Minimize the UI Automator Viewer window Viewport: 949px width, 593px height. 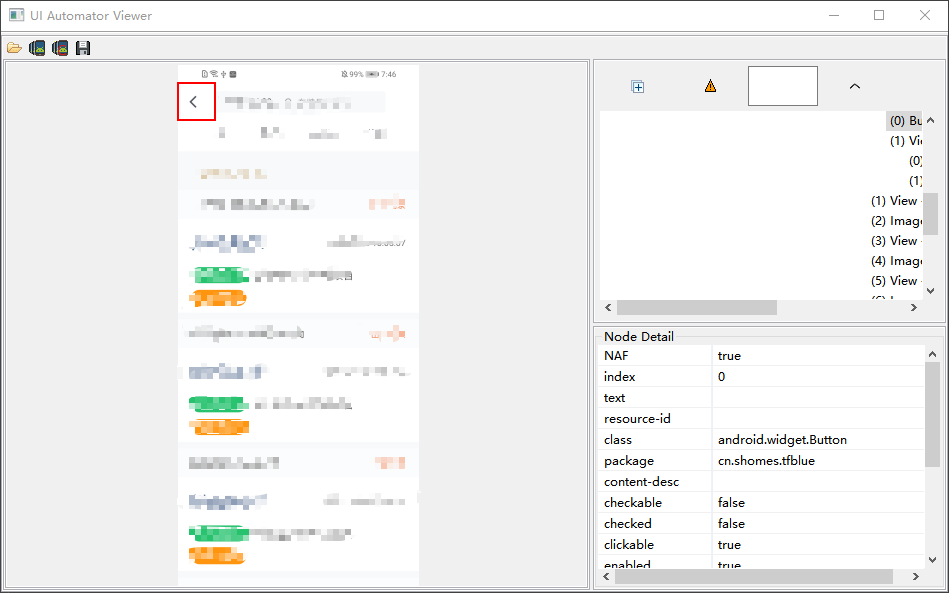[x=834, y=15]
